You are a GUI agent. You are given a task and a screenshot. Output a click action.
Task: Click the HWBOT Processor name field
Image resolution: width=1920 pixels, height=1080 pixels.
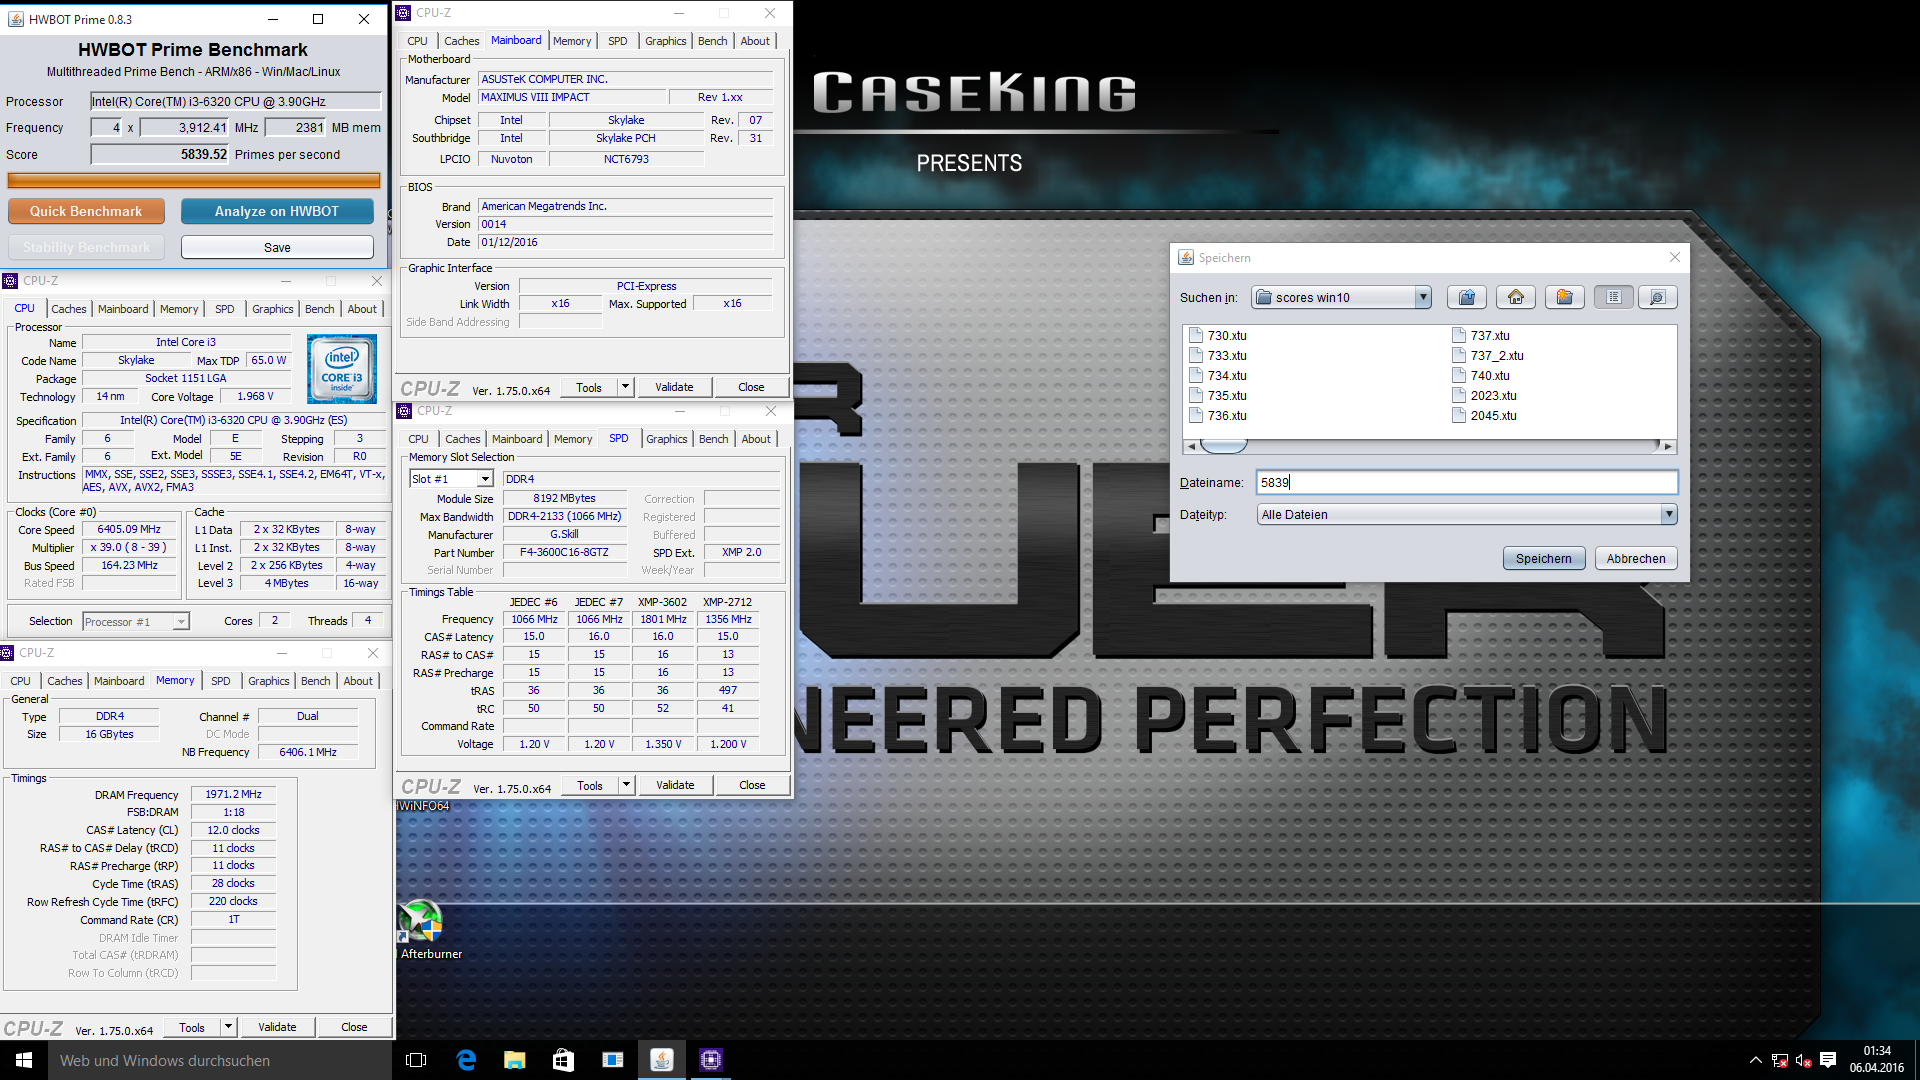235,101
